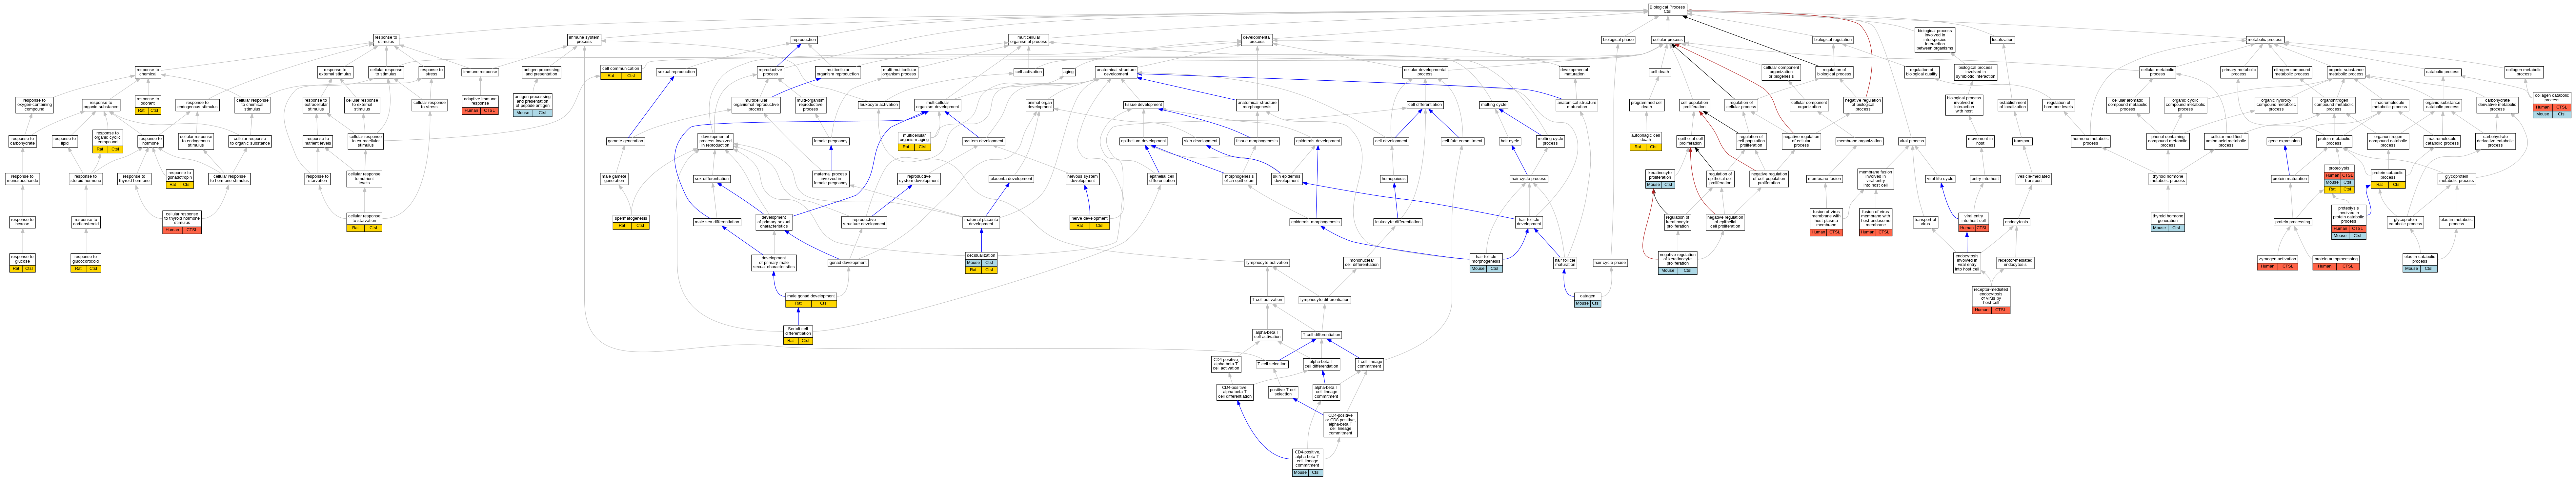Click the 'hemopoiesis' node
Image resolution: width=2576 pixels, height=480 pixels.
(x=1394, y=179)
